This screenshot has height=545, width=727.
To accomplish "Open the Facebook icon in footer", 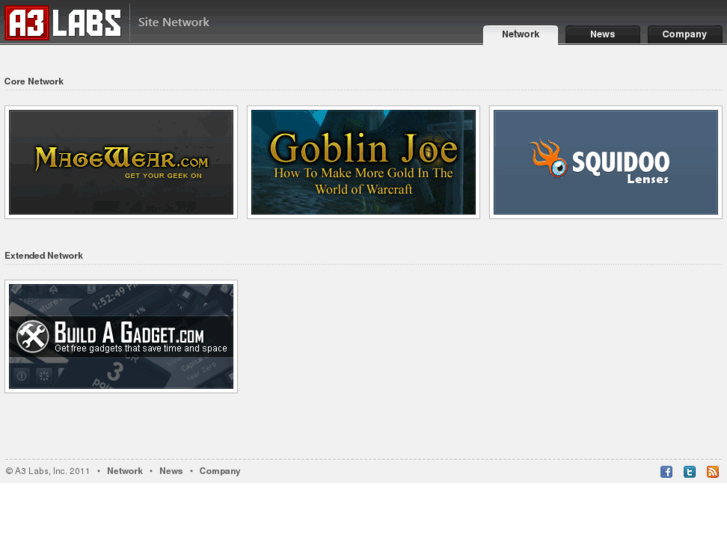I will coord(666,472).
